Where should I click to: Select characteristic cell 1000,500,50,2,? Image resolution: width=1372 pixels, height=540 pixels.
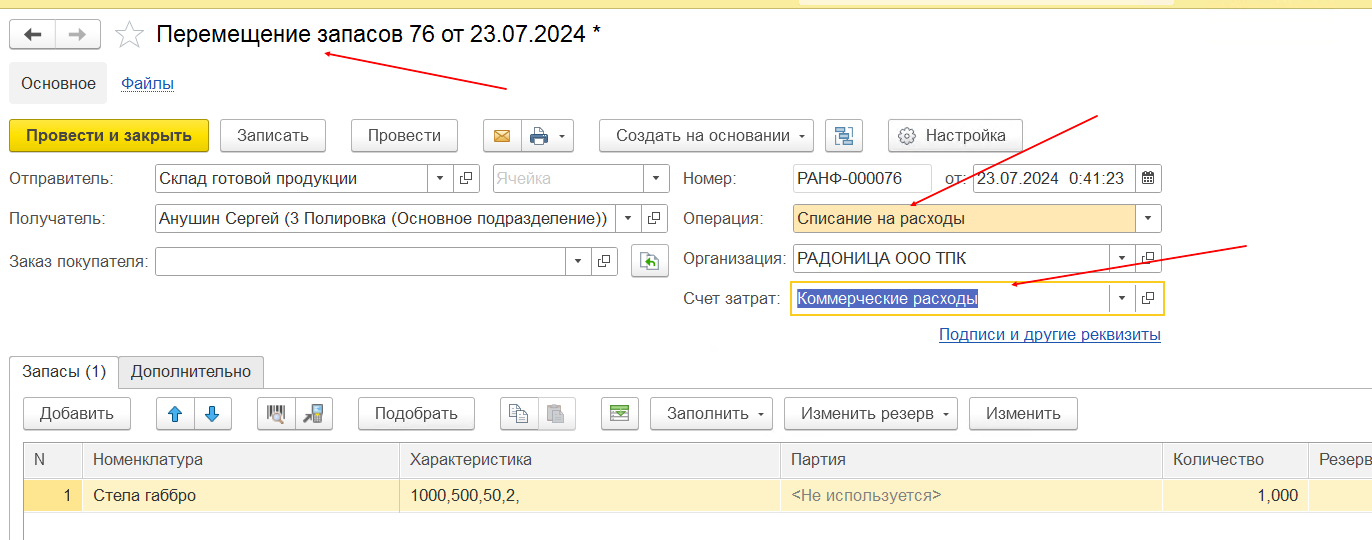click(590, 495)
